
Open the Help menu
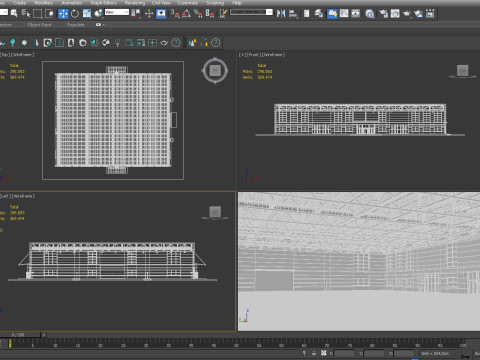tap(237, 3)
